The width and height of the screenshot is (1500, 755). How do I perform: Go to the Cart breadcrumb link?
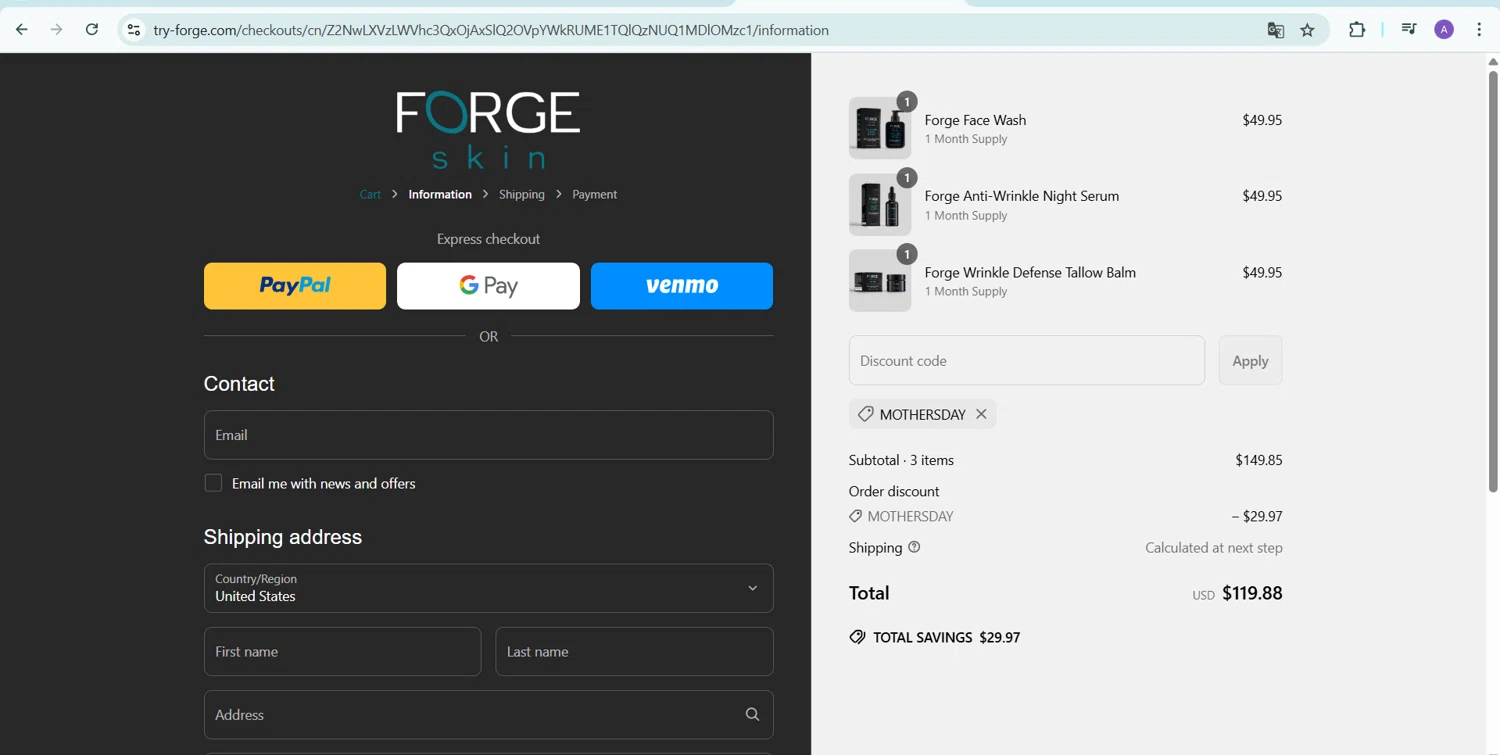click(x=370, y=194)
